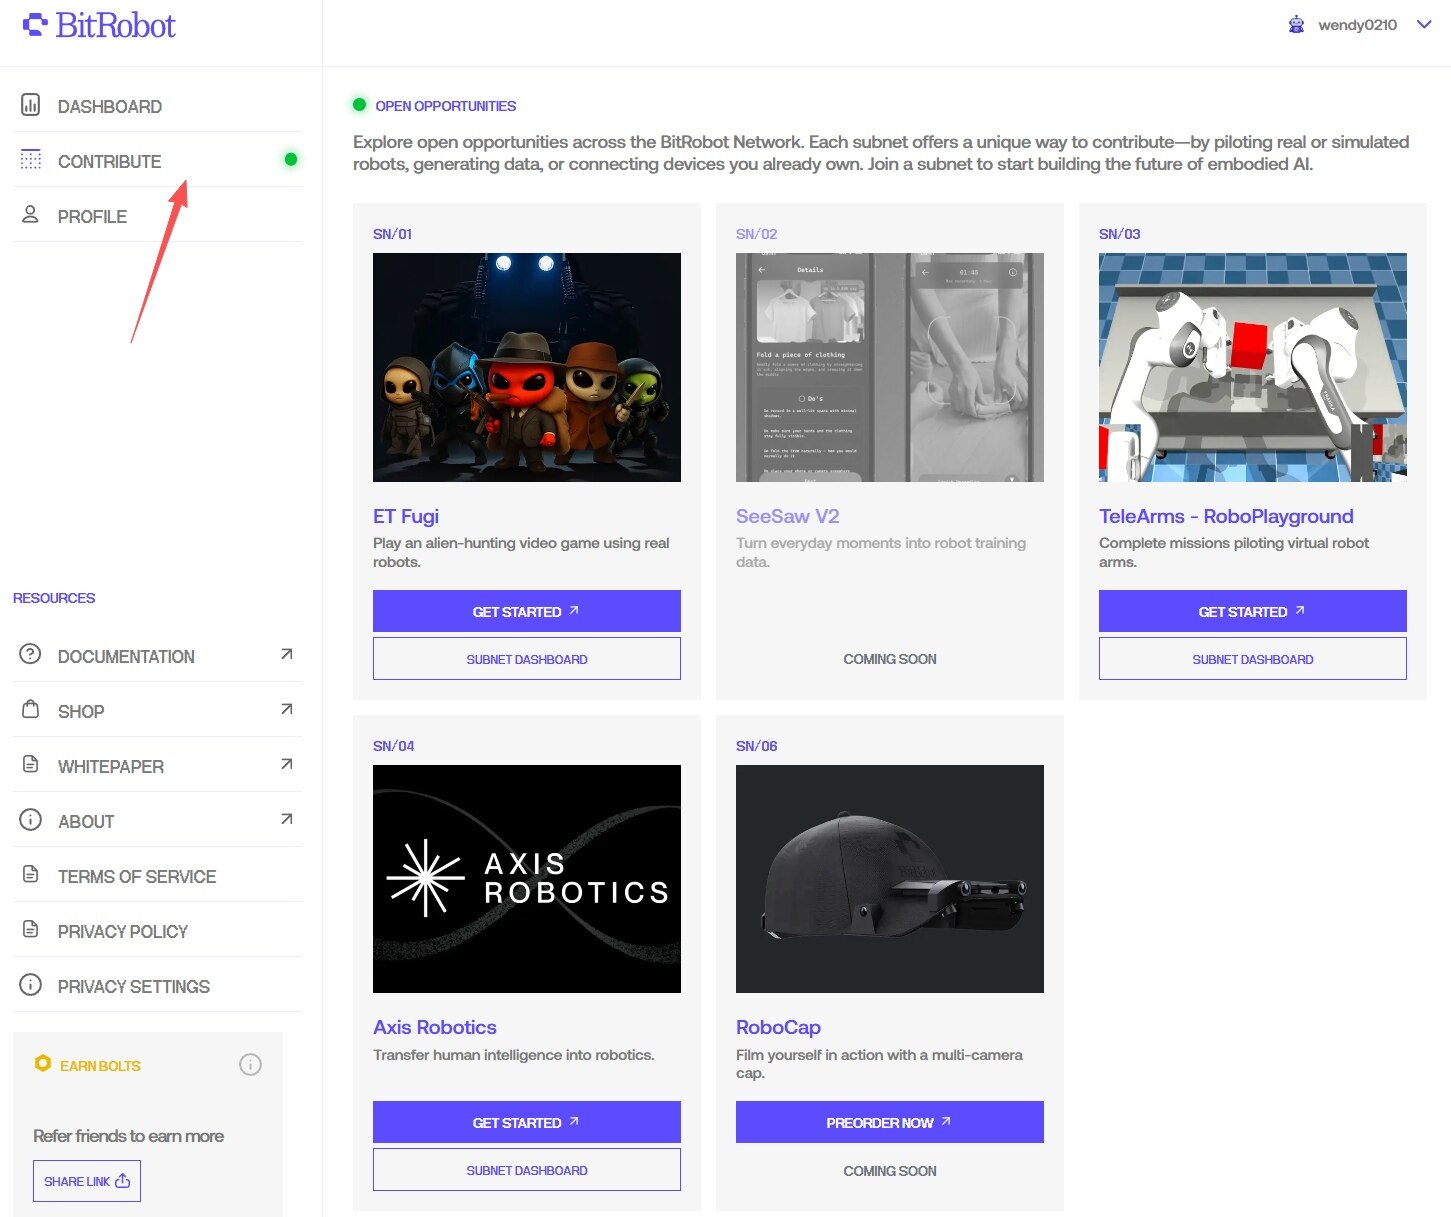Screen dimensions: 1451x1217
Task: Click the Contribute dotted grid icon
Action: (31, 160)
